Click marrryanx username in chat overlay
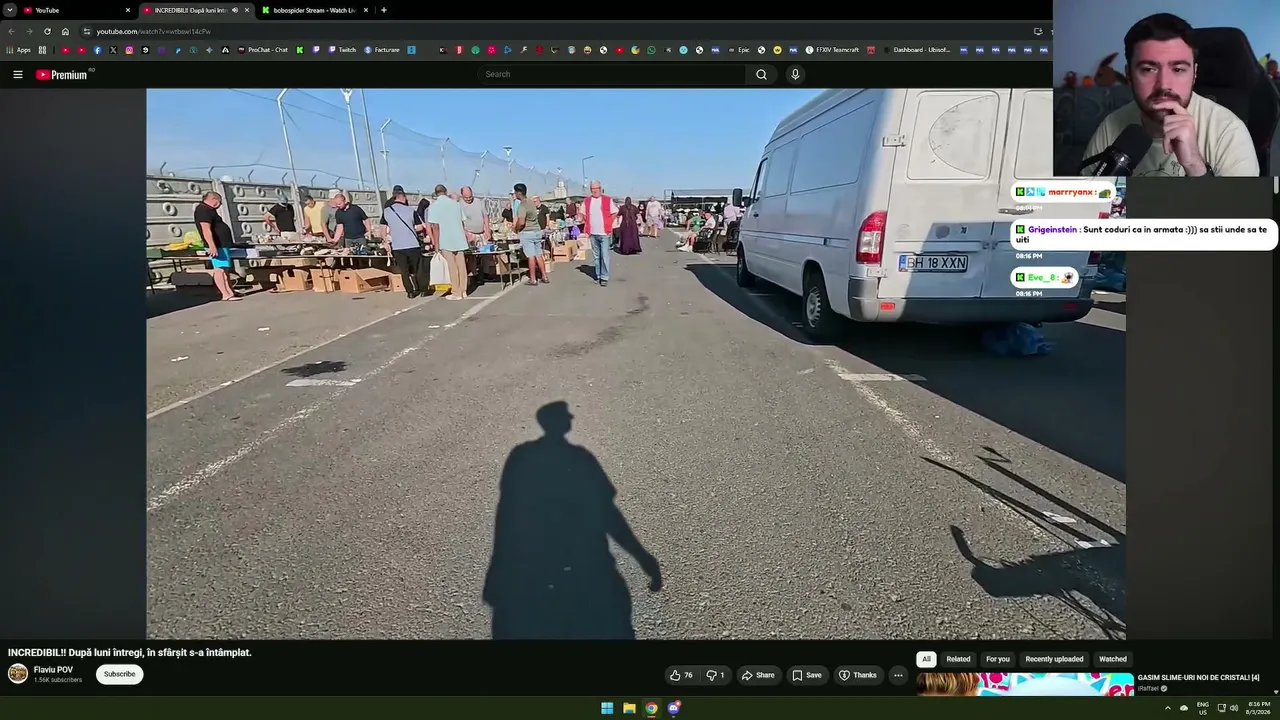Screen dimensions: 1280x720 (x=1070, y=192)
